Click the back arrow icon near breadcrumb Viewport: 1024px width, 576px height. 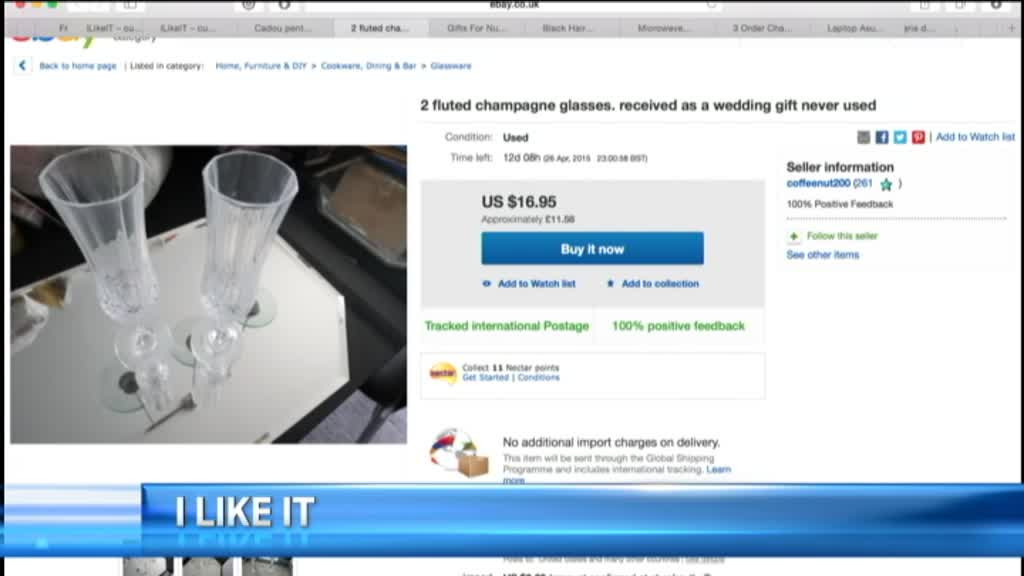point(22,65)
